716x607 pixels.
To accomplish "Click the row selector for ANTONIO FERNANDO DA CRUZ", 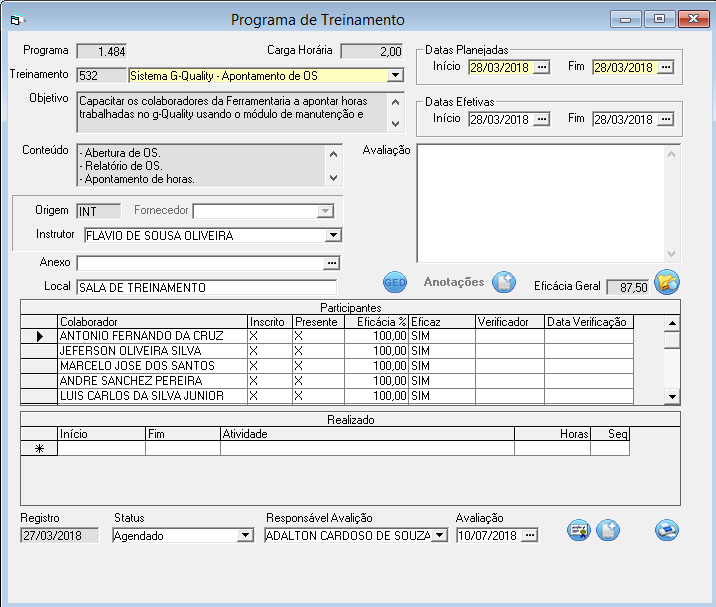I will 39,336.
